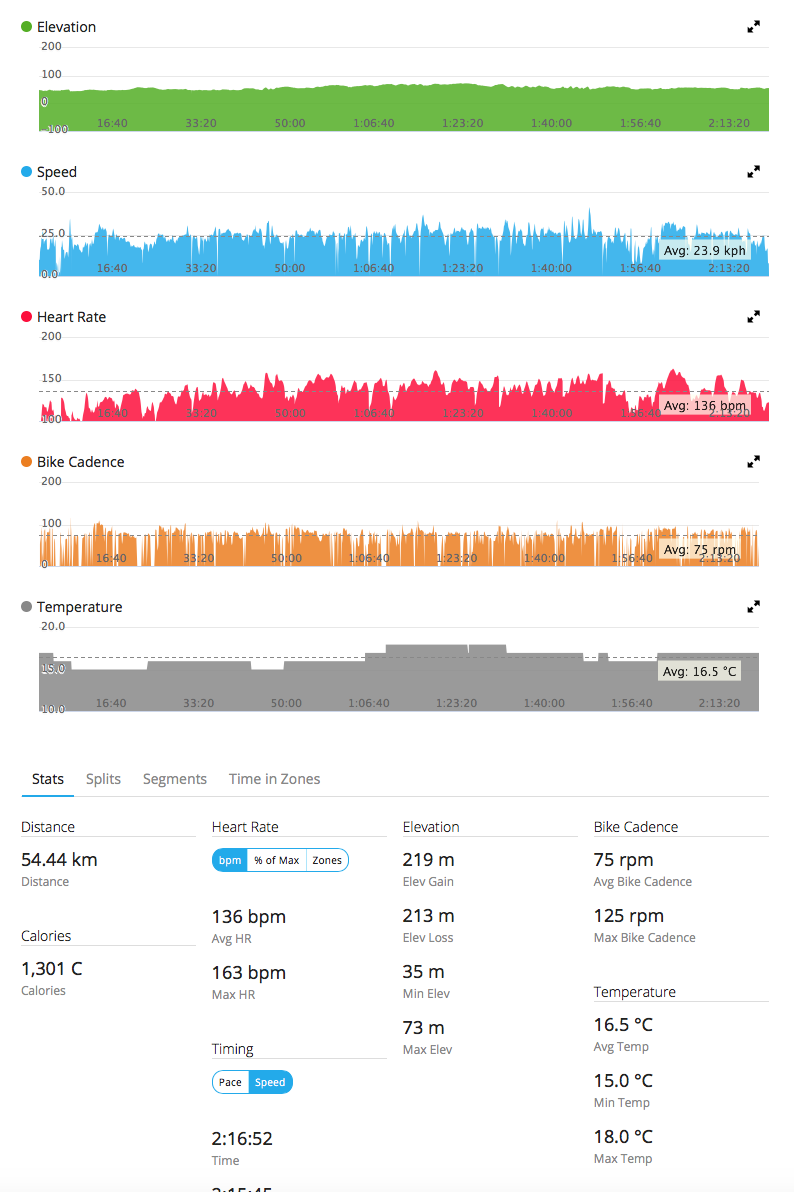Switch timing display to Pace
The image size is (794, 1192).
pyautogui.click(x=230, y=1082)
